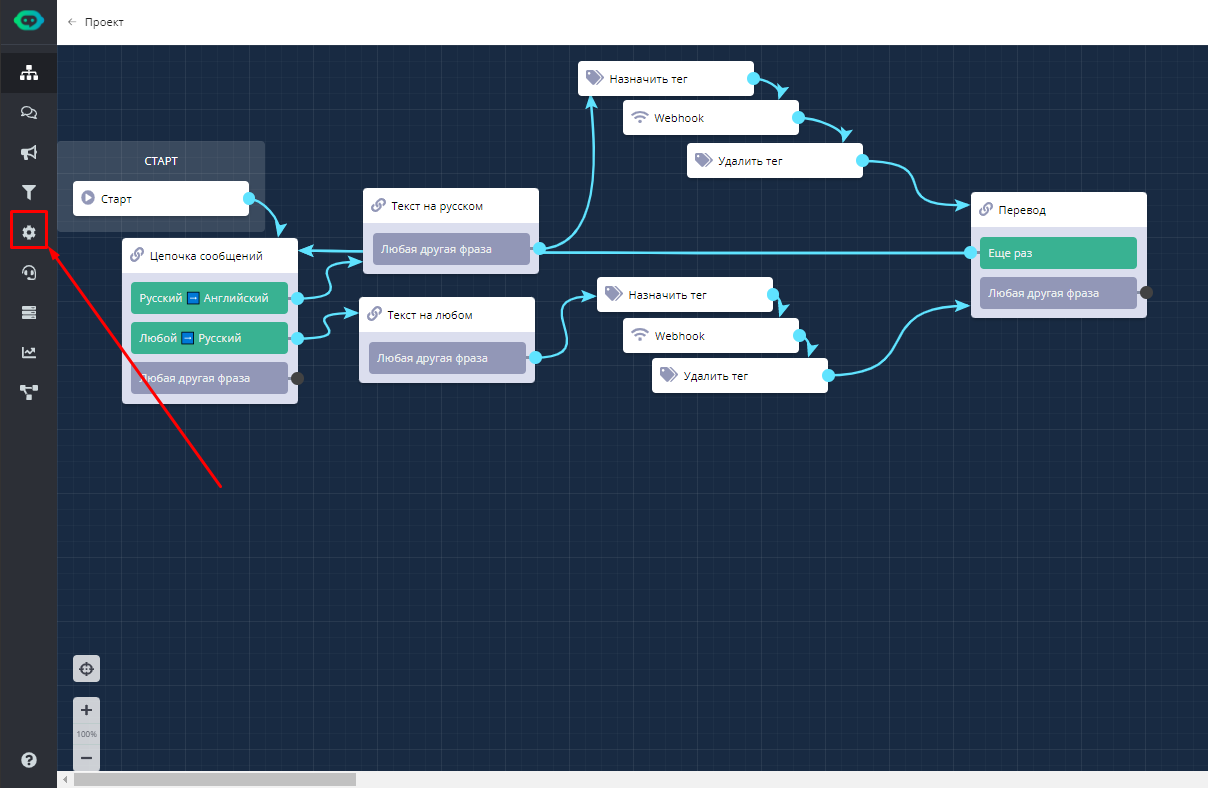Select the flow structure icon at the sidebar top

(28, 73)
